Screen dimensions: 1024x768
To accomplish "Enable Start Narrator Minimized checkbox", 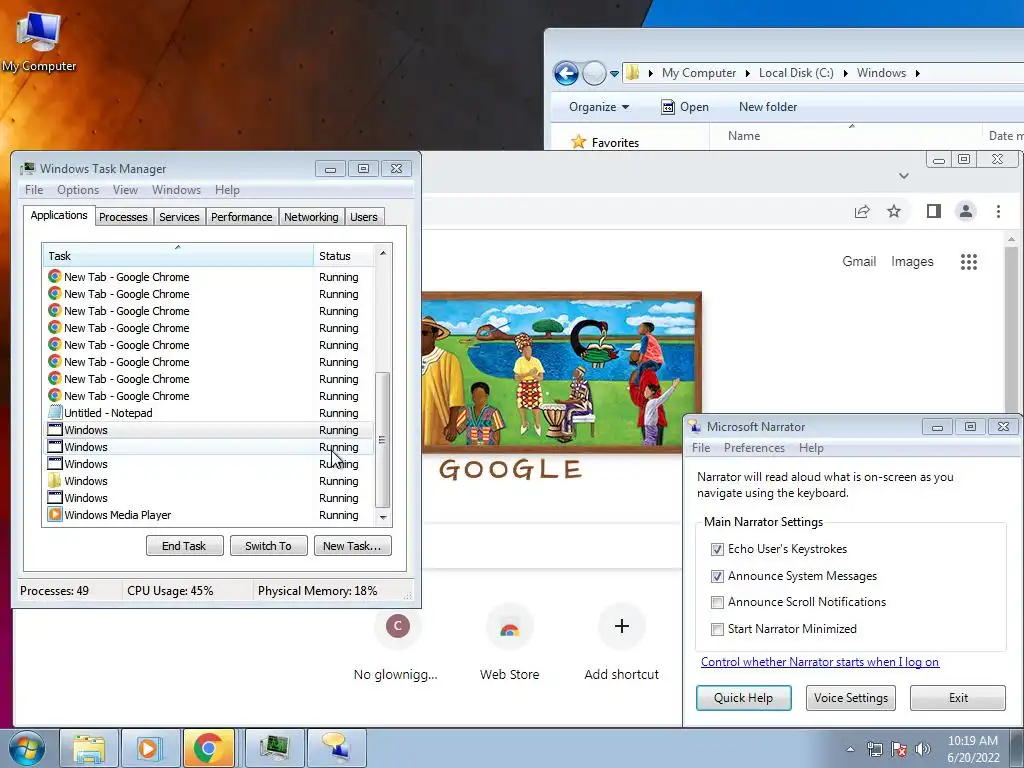I will click(x=717, y=629).
